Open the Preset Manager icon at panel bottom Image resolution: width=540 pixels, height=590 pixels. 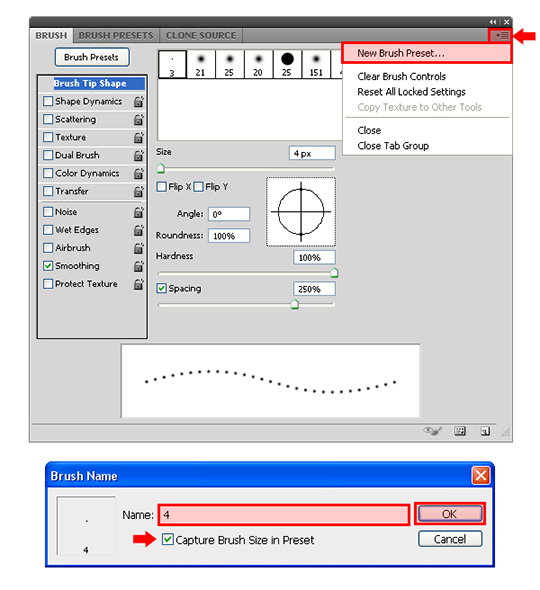[459, 431]
